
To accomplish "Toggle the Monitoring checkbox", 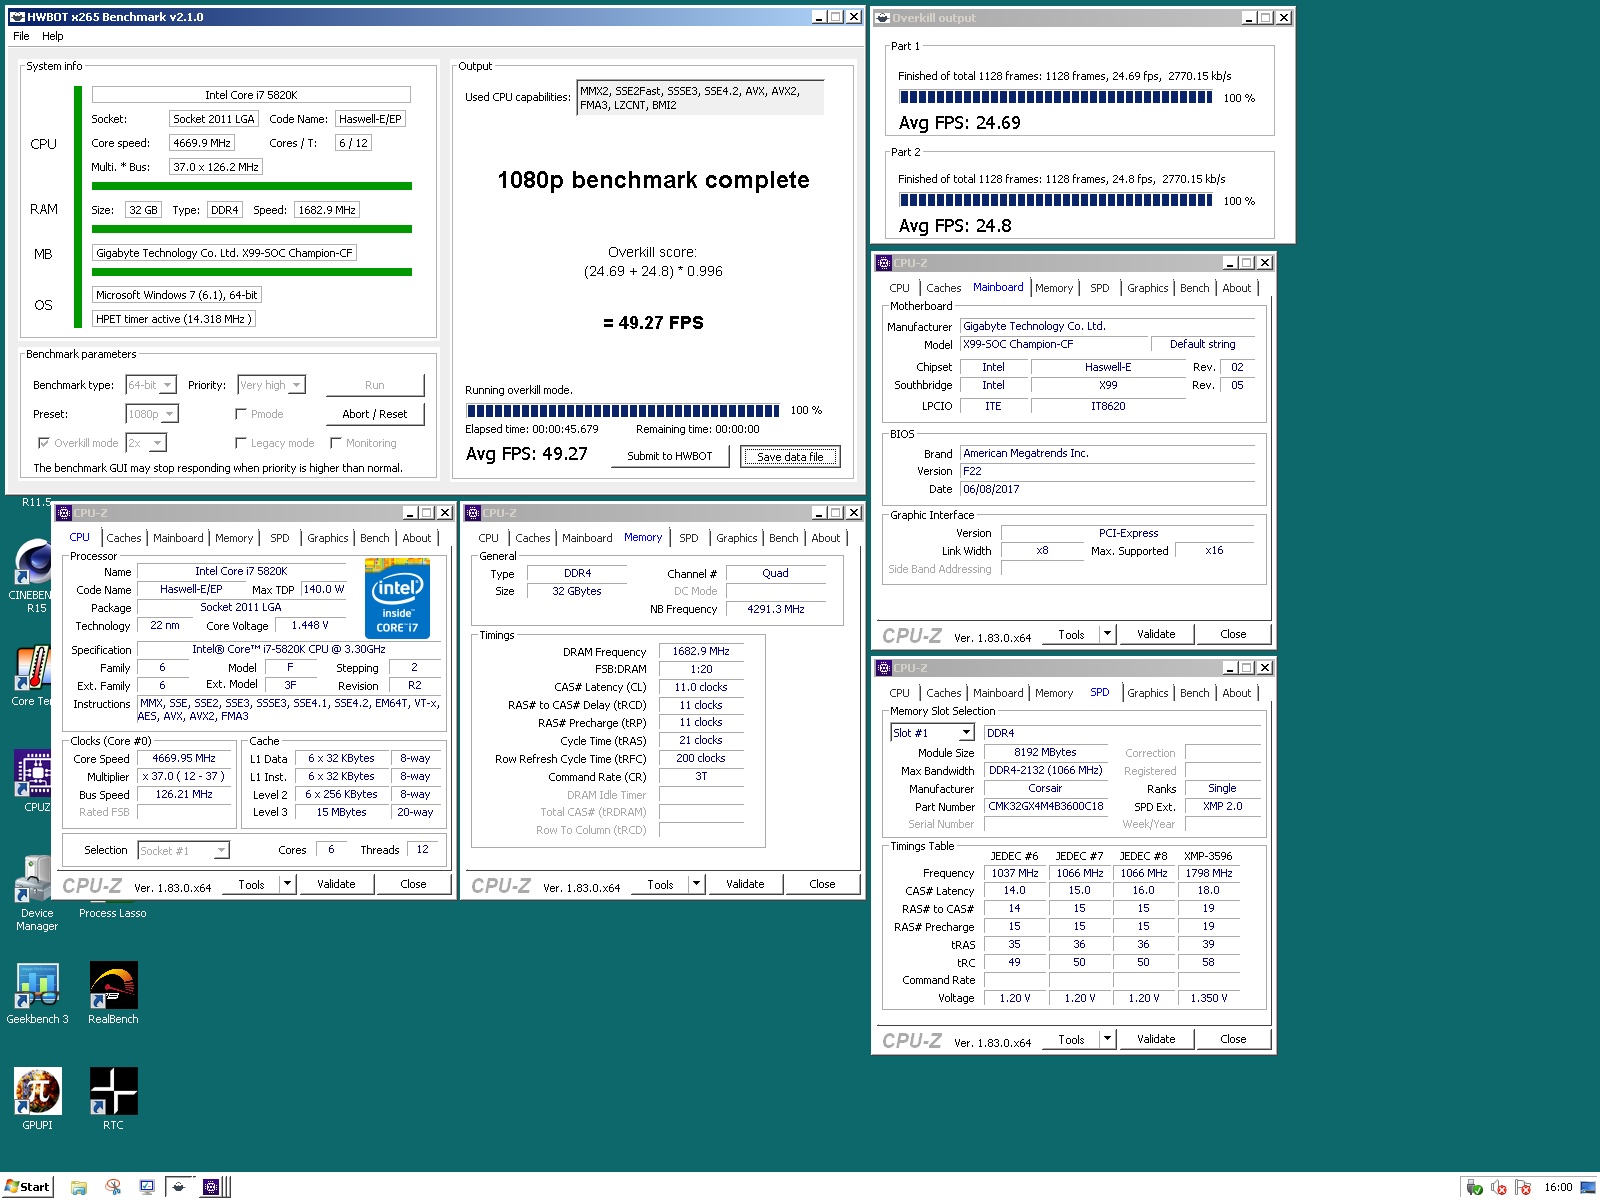I will pos(336,443).
